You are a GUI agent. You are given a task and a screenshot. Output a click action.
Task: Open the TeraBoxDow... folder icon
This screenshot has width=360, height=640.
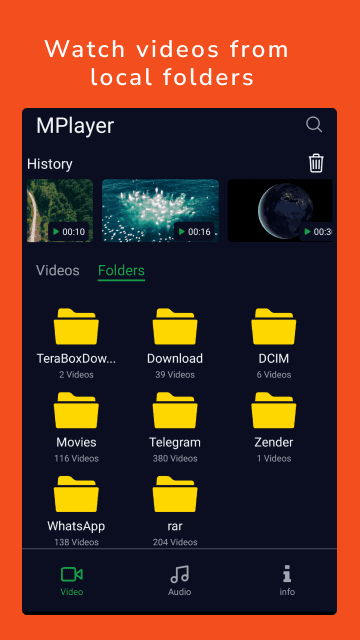pyautogui.click(x=76, y=327)
